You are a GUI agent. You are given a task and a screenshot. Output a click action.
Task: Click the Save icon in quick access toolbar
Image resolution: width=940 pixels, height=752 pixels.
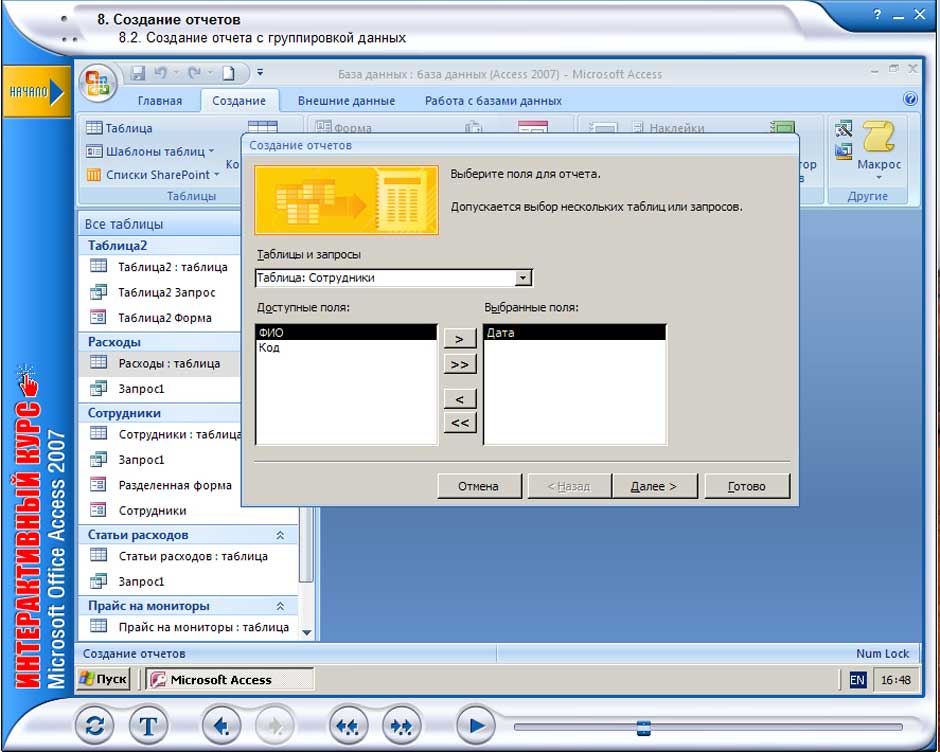click(x=139, y=73)
